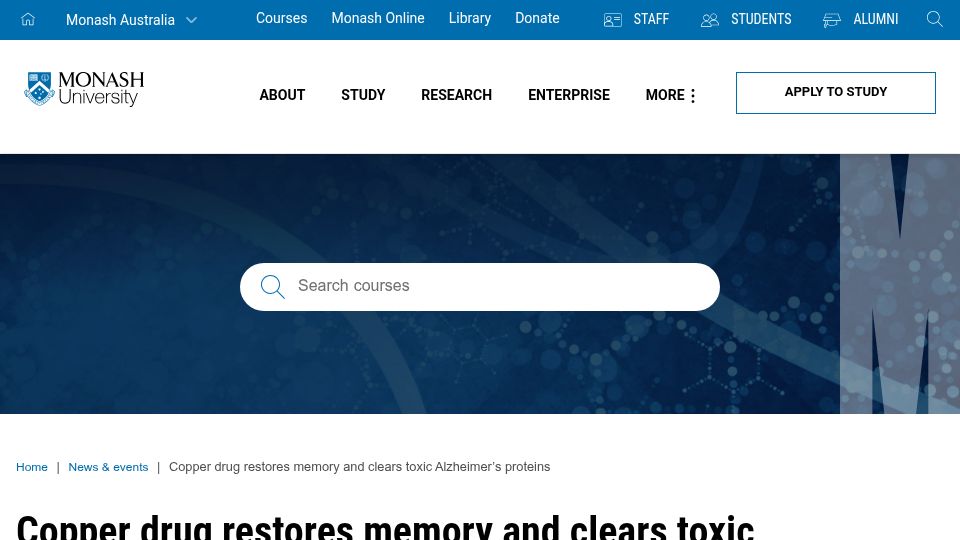This screenshot has height=540, width=960.
Task: Click the APPLY TO STUDY button
Action: [836, 92]
